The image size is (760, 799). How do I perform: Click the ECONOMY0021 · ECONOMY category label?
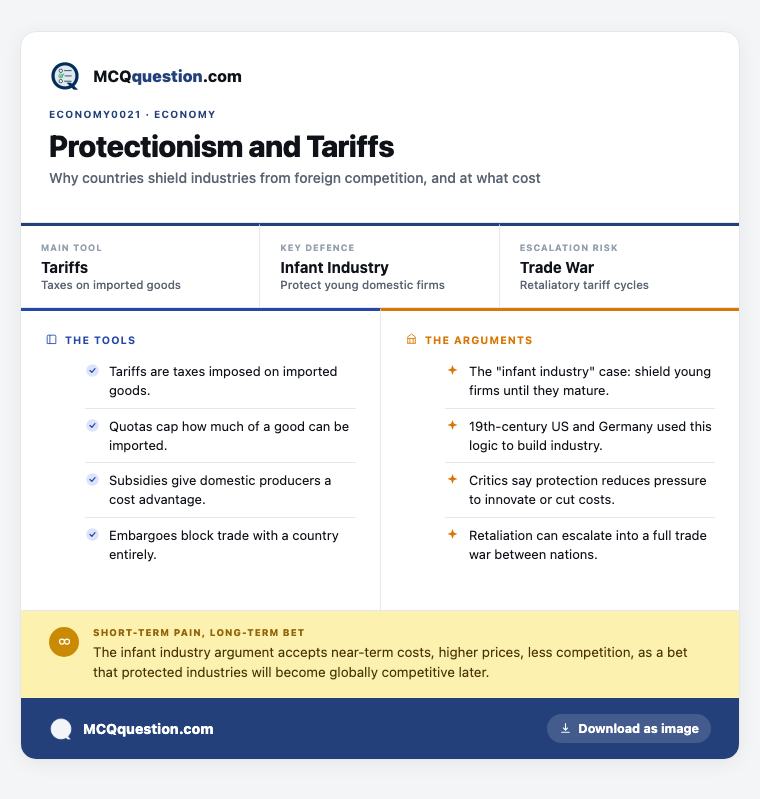tap(133, 115)
